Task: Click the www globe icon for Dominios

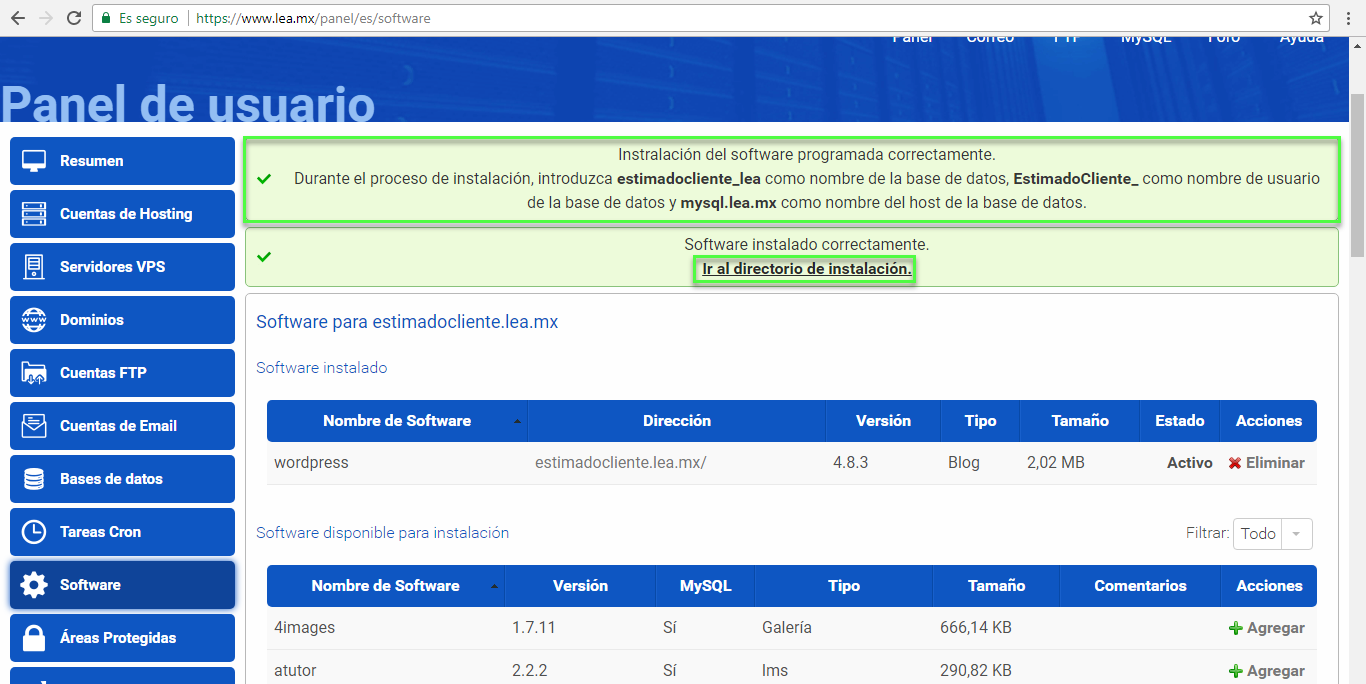Action: click(34, 320)
